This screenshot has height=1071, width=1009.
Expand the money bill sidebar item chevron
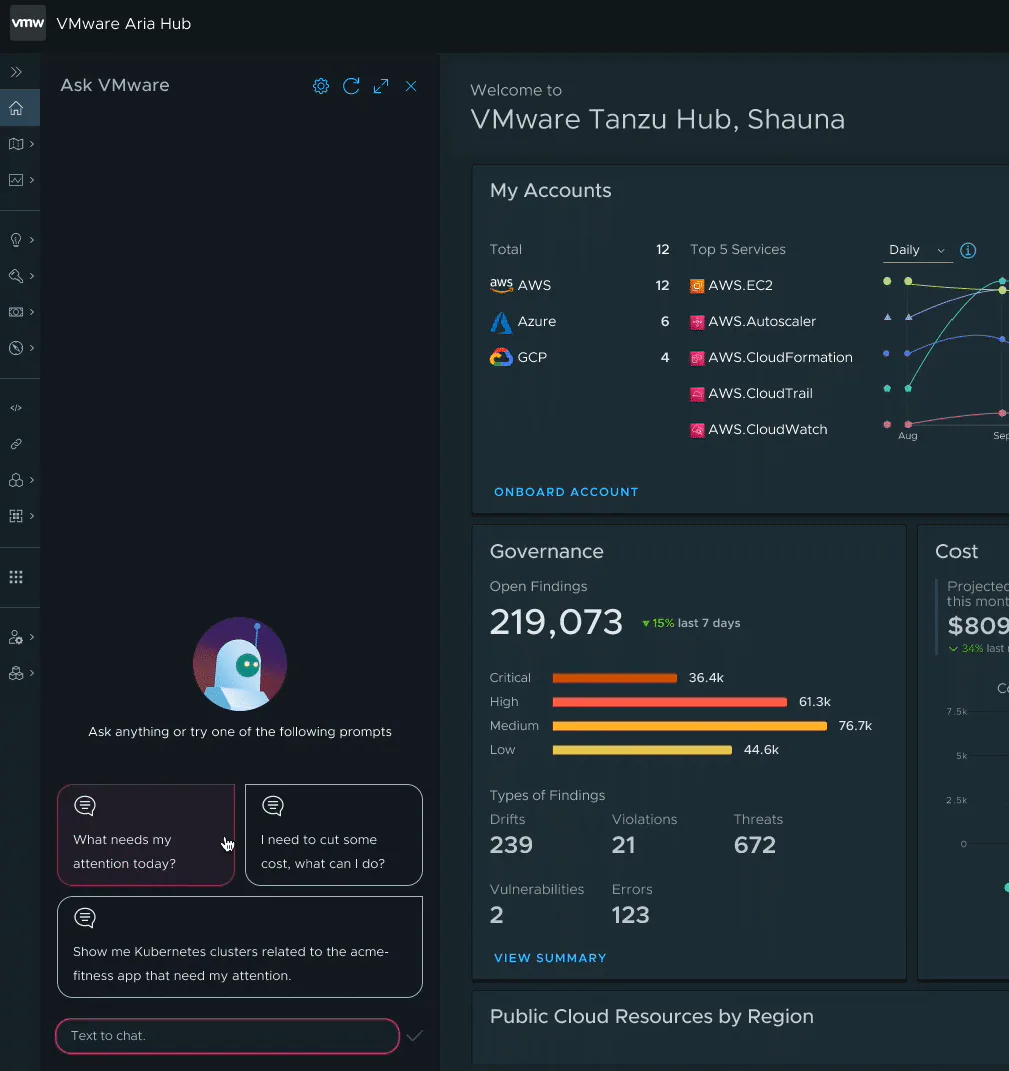[31, 312]
